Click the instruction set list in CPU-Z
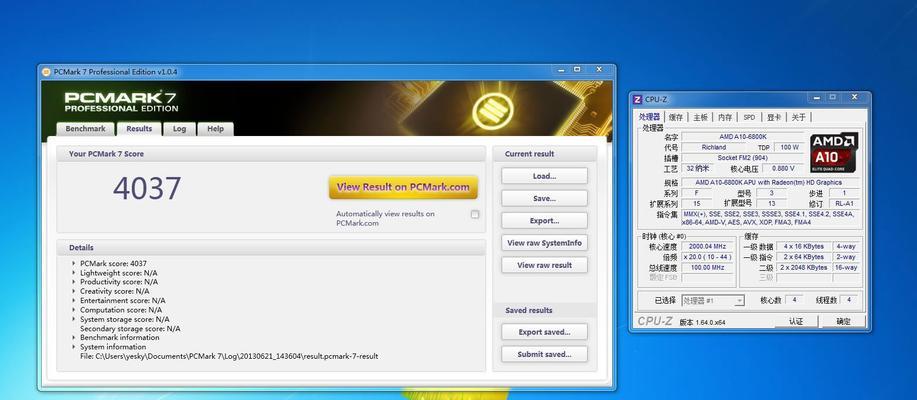 (771, 218)
